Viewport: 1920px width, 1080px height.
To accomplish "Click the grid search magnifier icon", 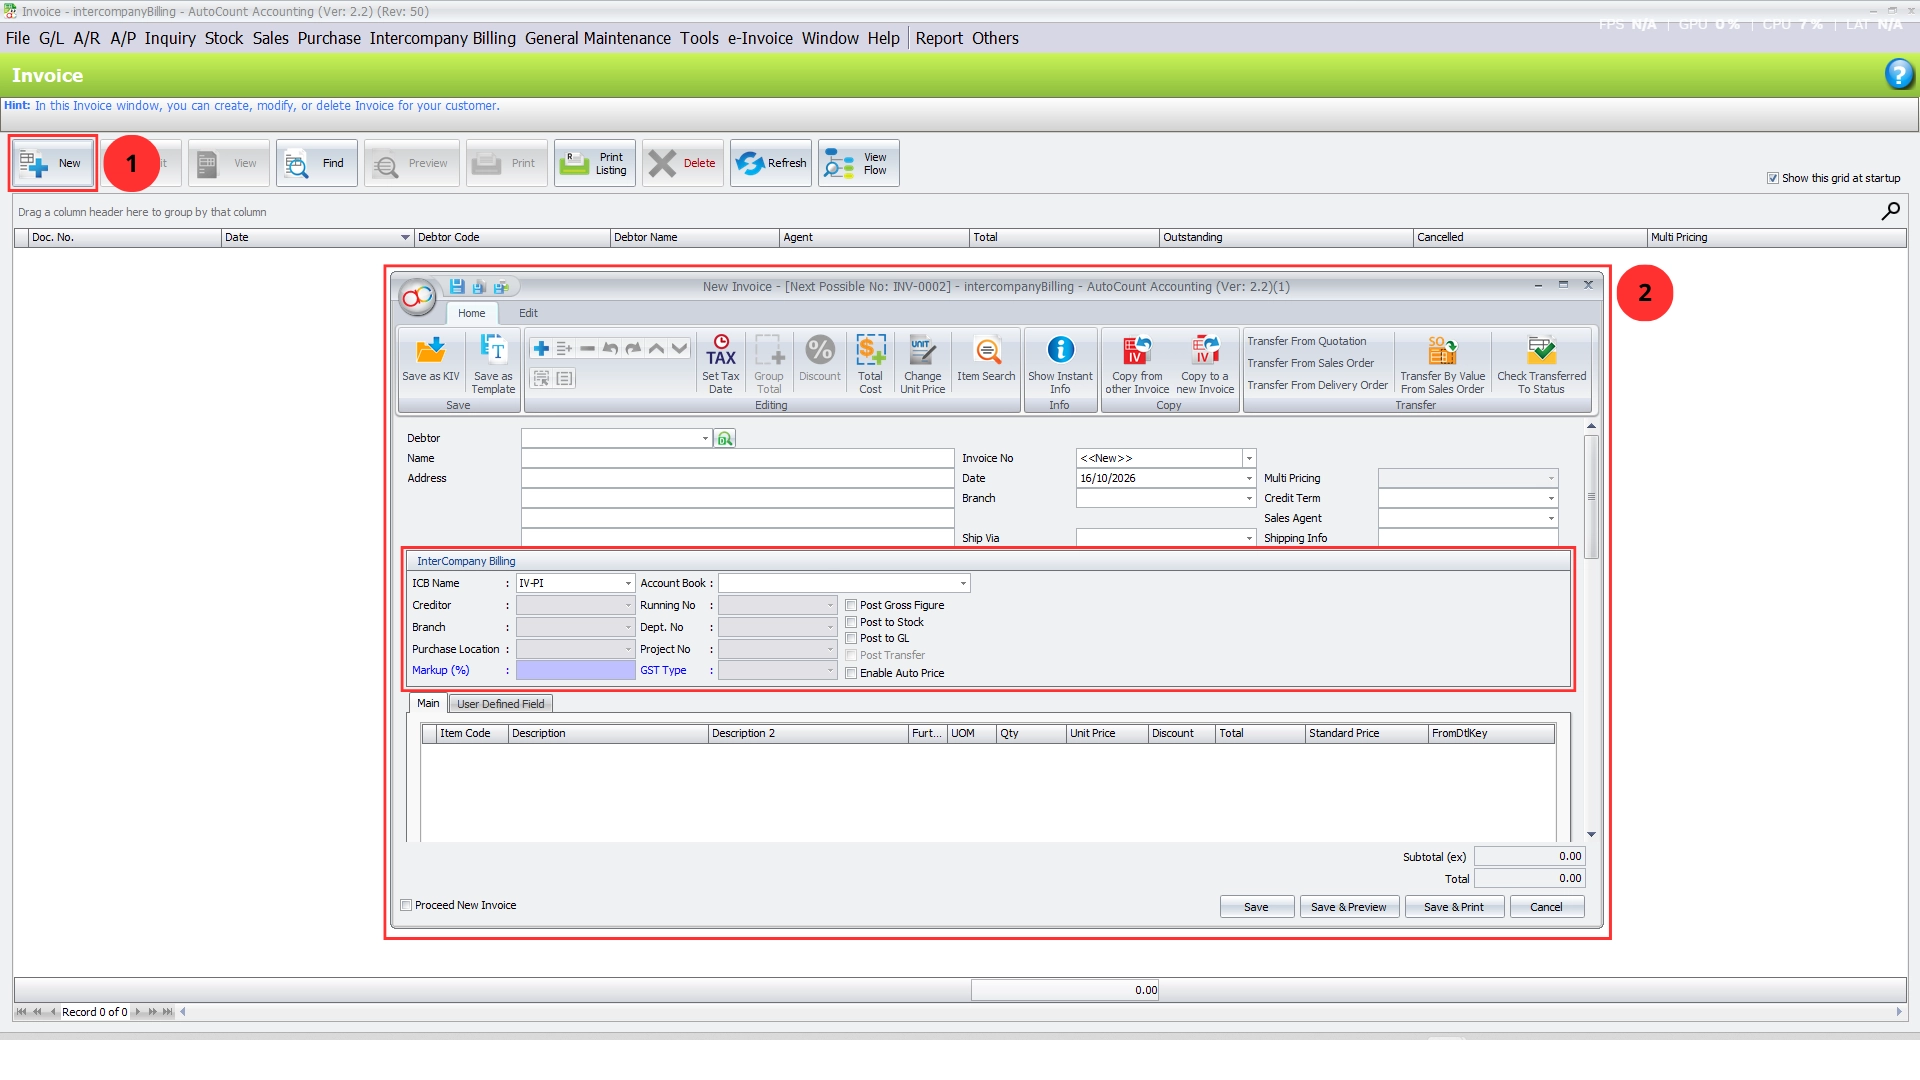I will [1890, 211].
